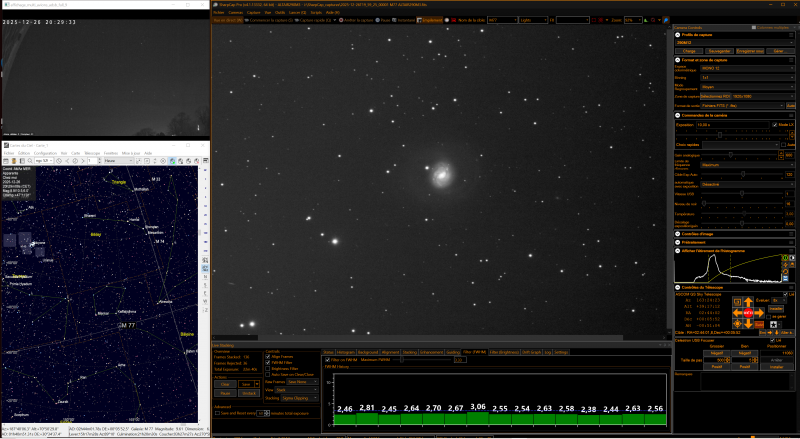Image resolution: width=800 pixels, height=439 pixels.
Task: Open the Raw Frames Save None dropdown
Action: pos(303,381)
